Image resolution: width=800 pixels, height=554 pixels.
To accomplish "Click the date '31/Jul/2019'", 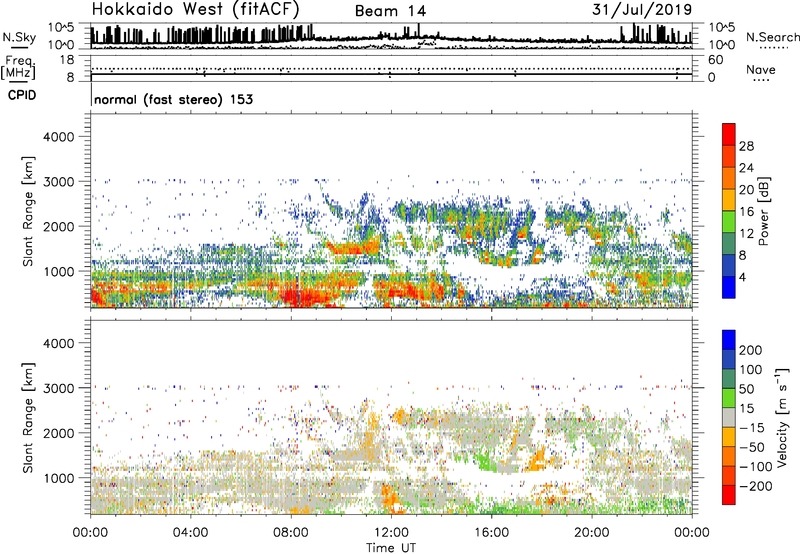I will pyautogui.click(x=642, y=9).
